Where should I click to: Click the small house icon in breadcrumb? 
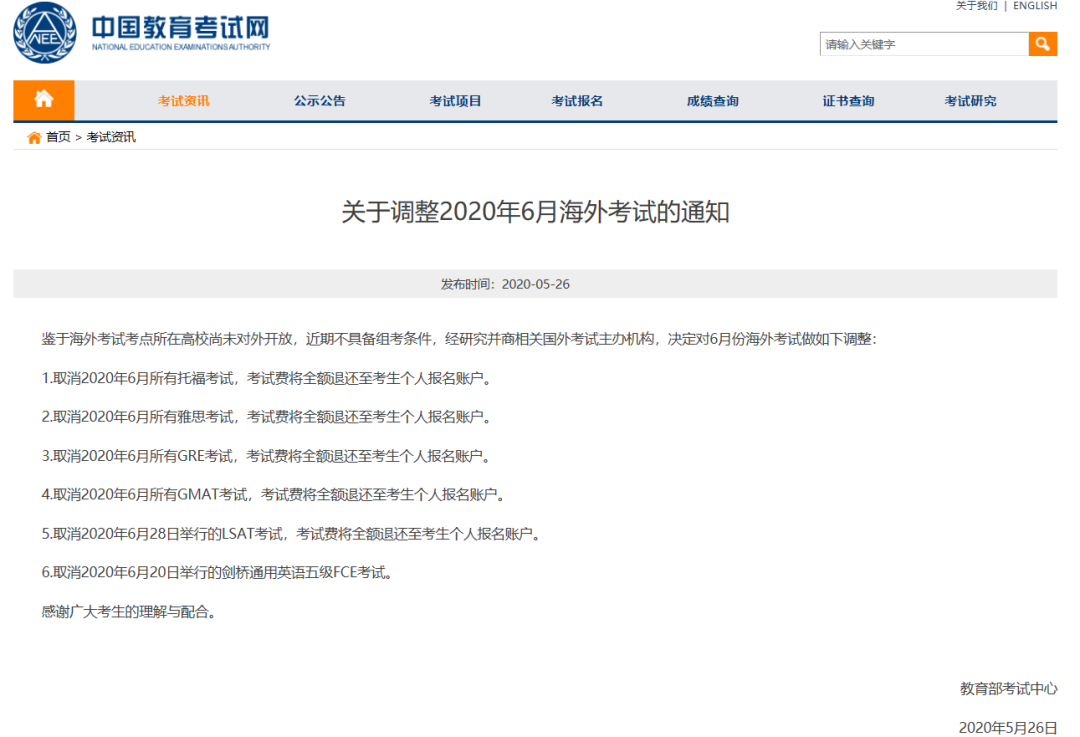click(x=34, y=138)
